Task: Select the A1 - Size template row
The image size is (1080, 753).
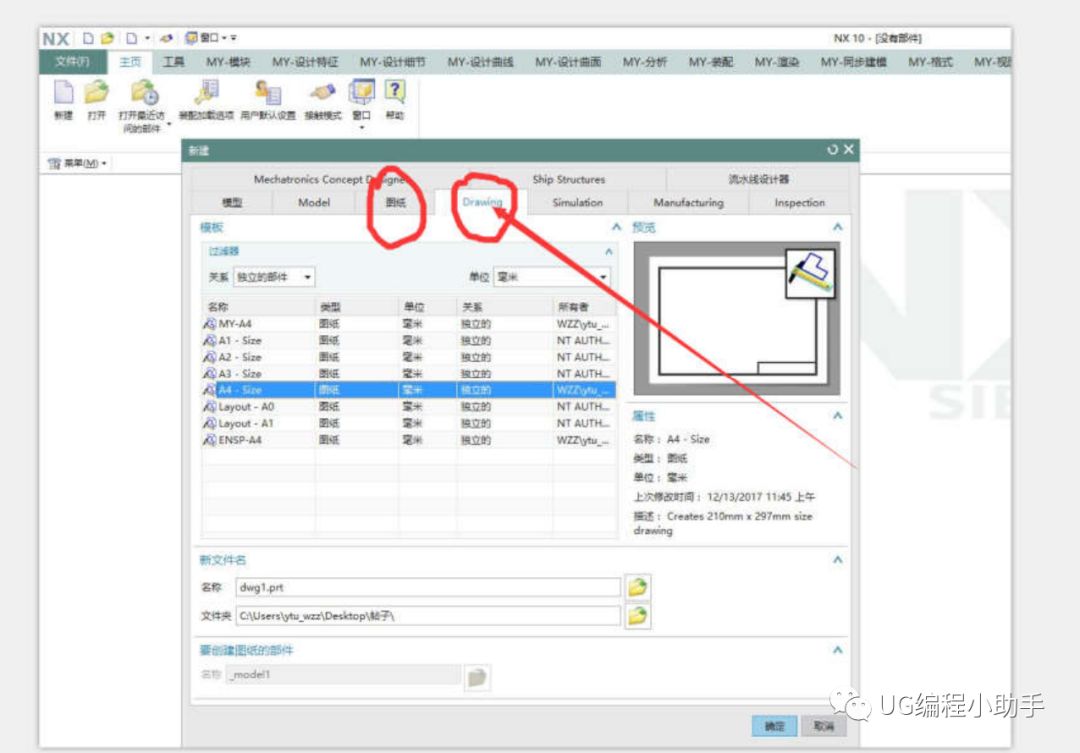Action: pyautogui.click(x=409, y=340)
